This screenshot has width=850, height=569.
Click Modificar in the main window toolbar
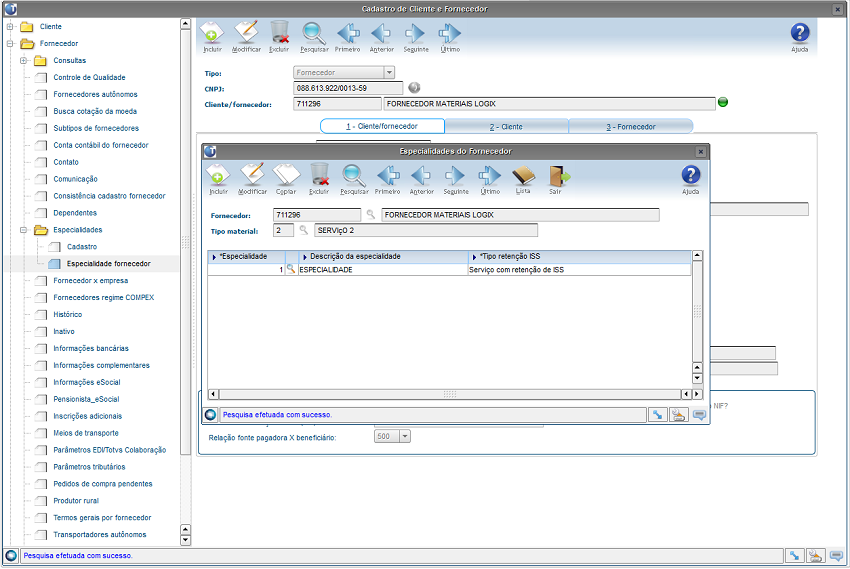pyautogui.click(x=246, y=37)
